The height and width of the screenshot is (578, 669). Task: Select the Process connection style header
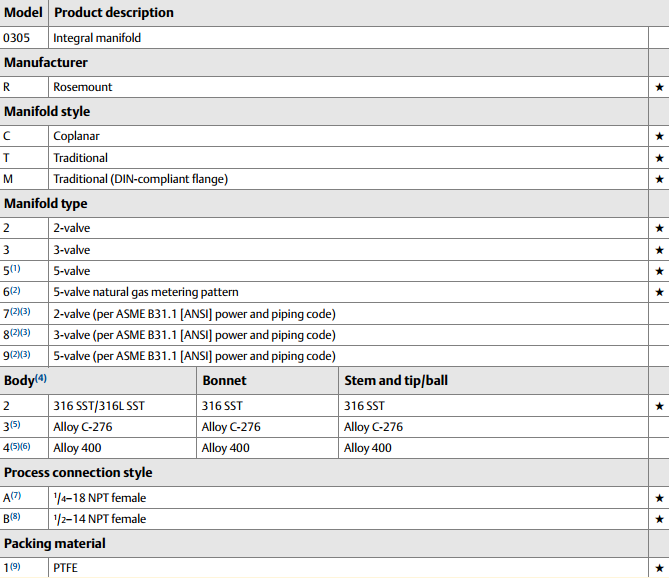coord(78,472)
